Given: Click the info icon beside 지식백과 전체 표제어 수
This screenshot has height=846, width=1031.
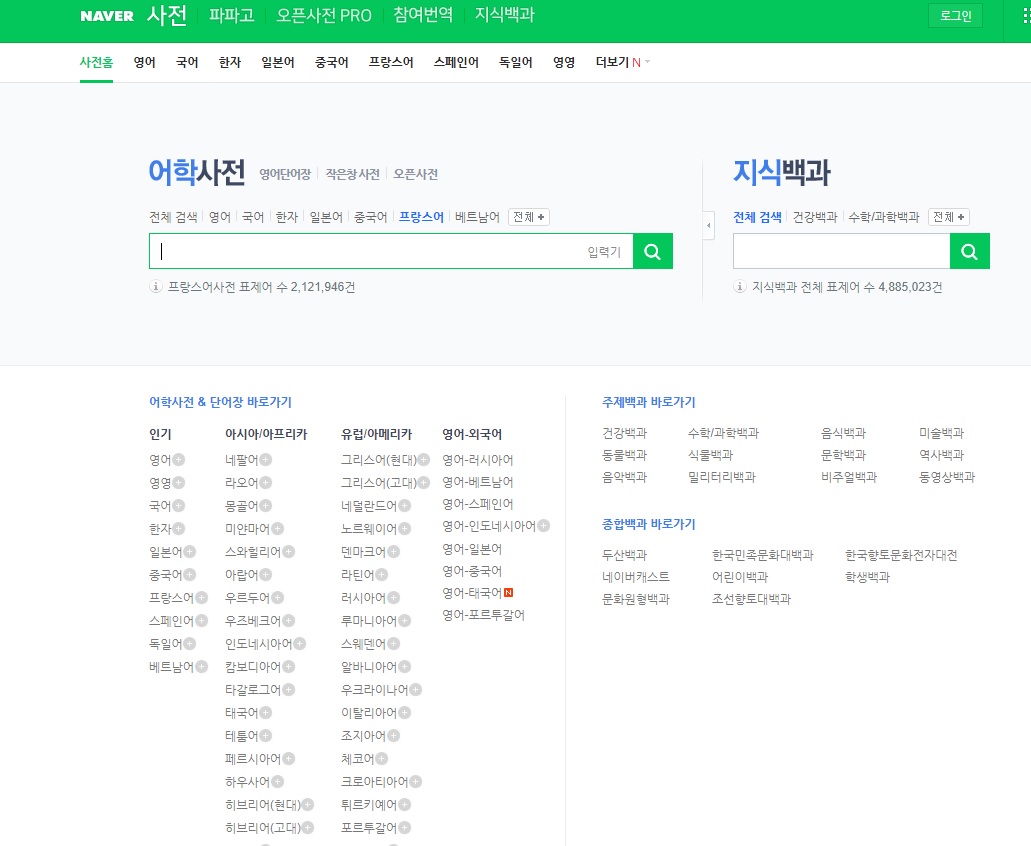Looking at the screenshot, I should click(x=740, y=287).
